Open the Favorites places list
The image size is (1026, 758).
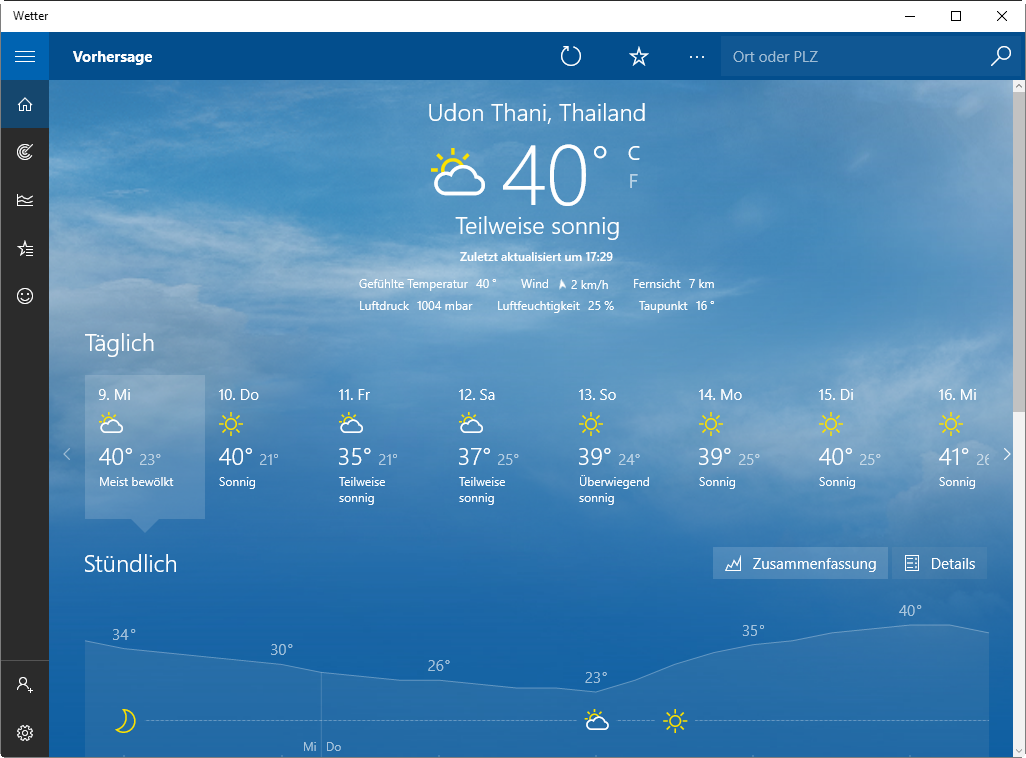click(x=25, y=248)
